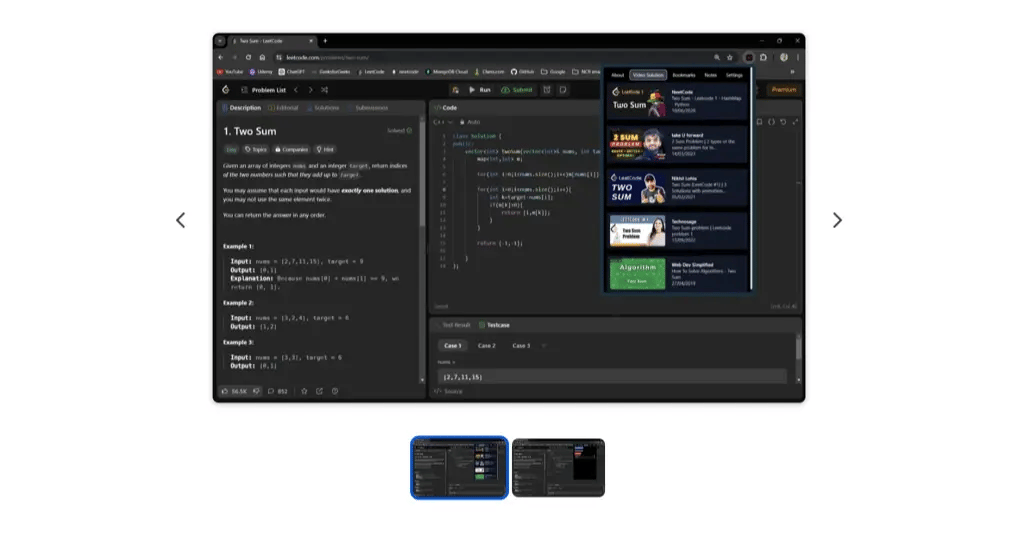
Task: Click the browser home icon
Action: click(x=262, y=58)
